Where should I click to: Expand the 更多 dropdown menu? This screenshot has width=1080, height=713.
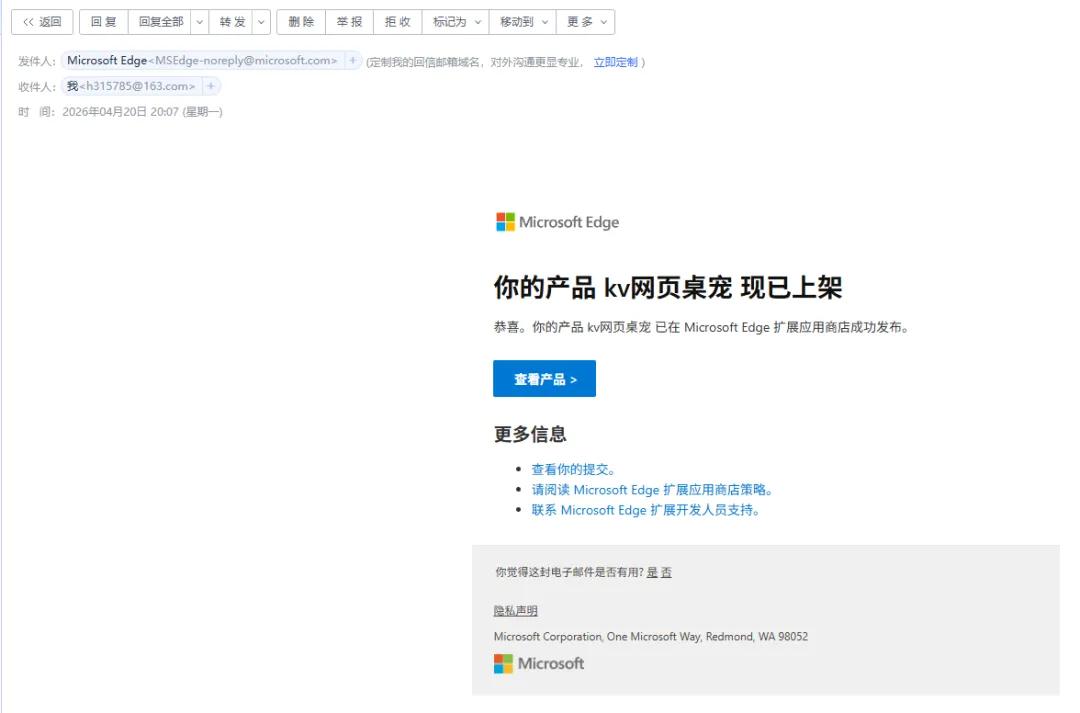tap(585, 22)
